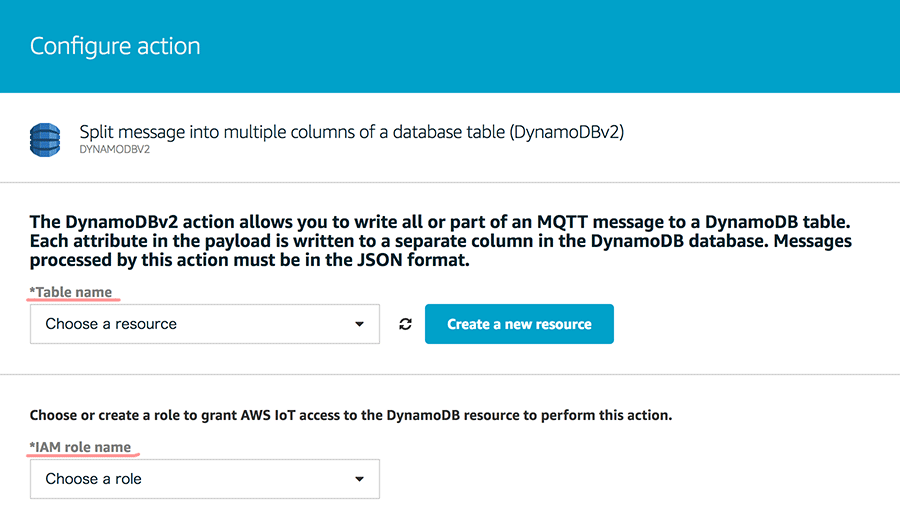This screenshot has width=900, height=520.
Task: Click the *Table name label
Action: pos(71,292)
